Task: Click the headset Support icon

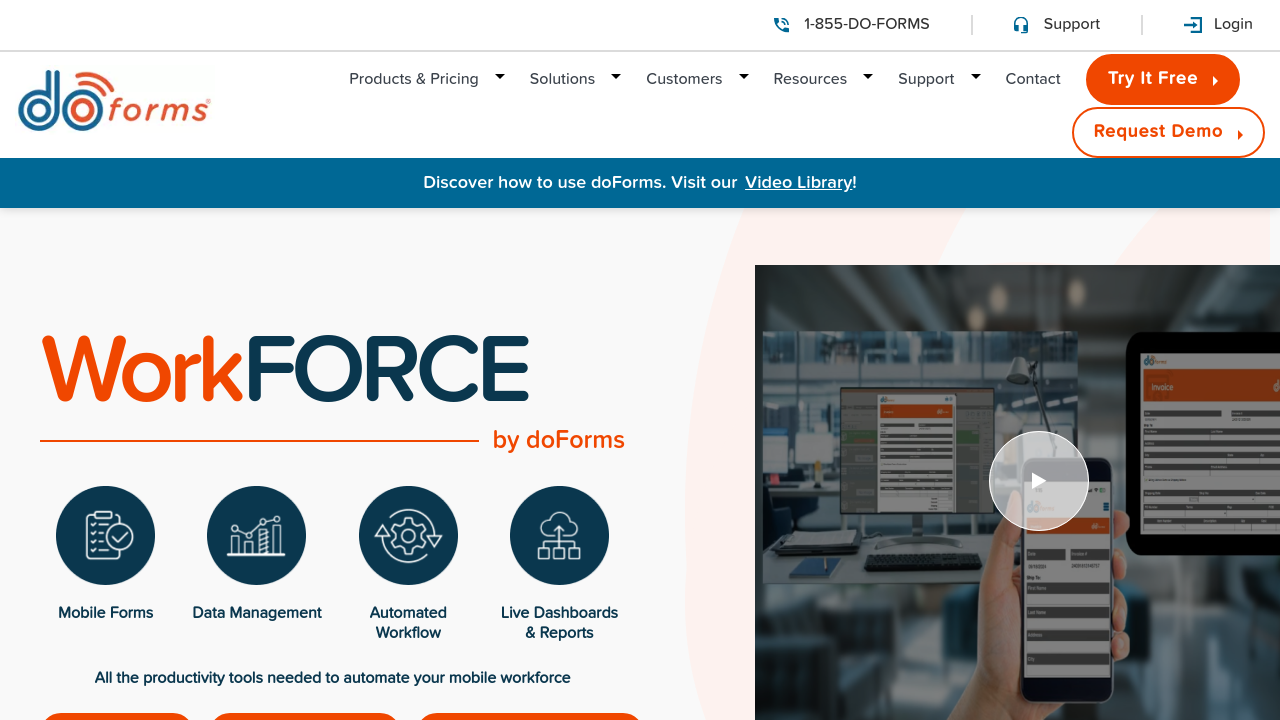Action: (1020, 25)
